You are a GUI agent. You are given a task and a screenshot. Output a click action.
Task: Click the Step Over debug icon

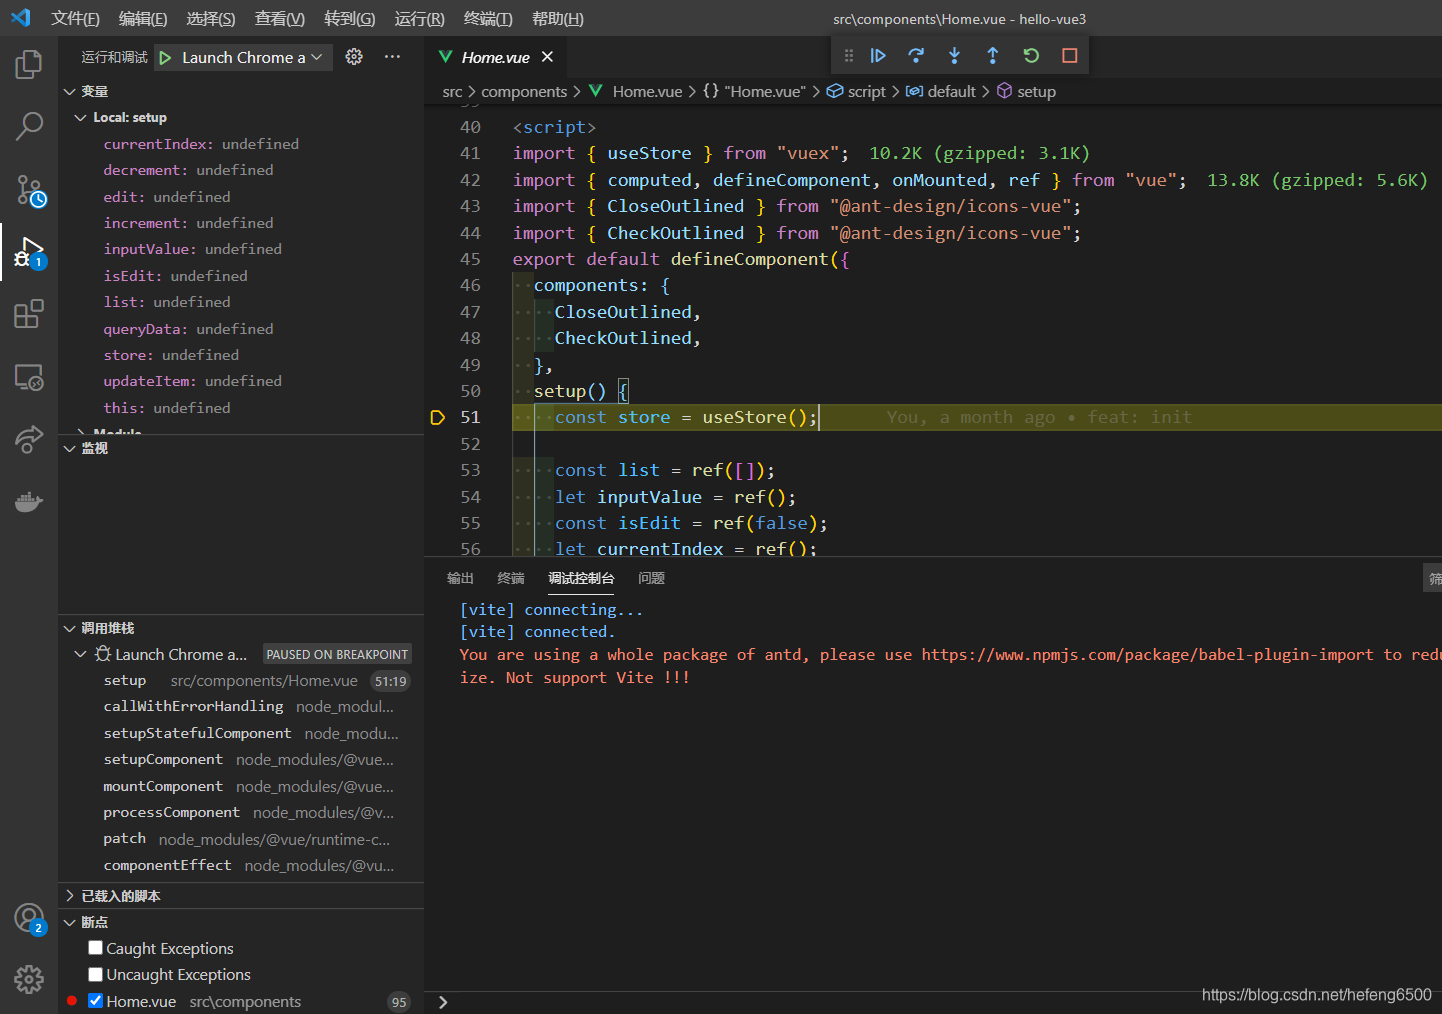click(x=916, y=56)
